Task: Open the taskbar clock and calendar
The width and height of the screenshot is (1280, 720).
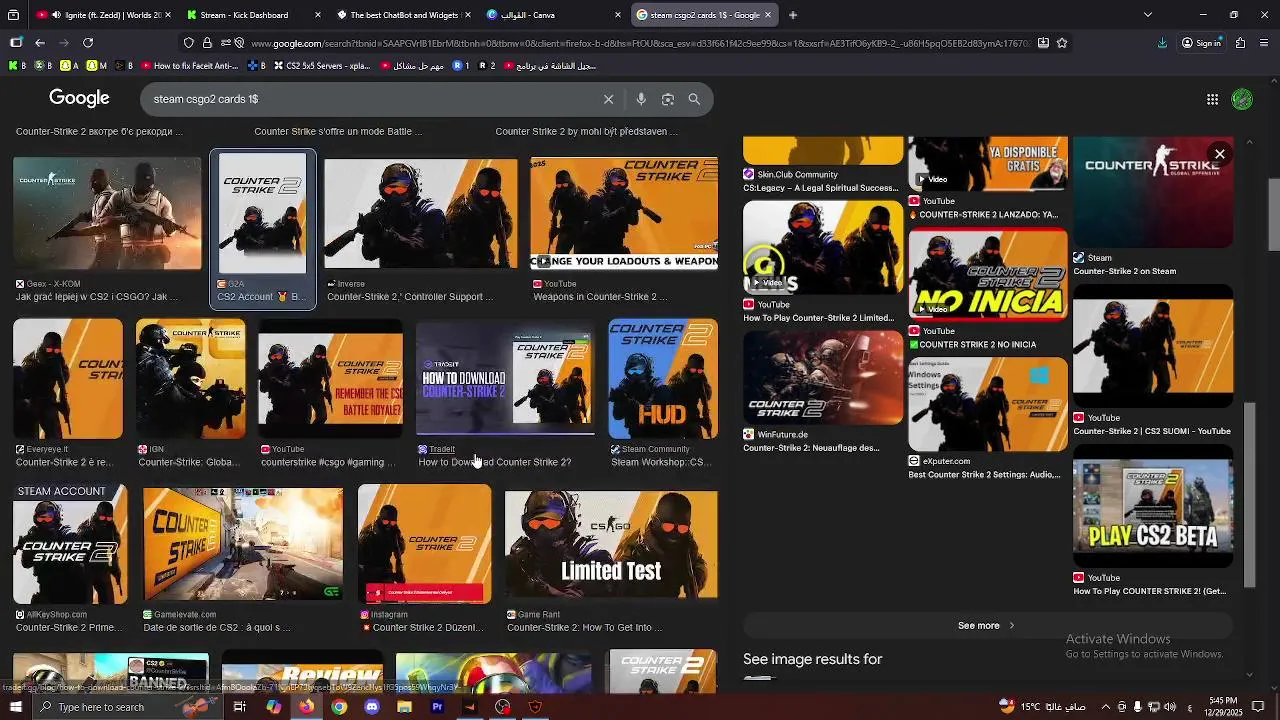Action: pyautogui.click(x=1223, y=707)
